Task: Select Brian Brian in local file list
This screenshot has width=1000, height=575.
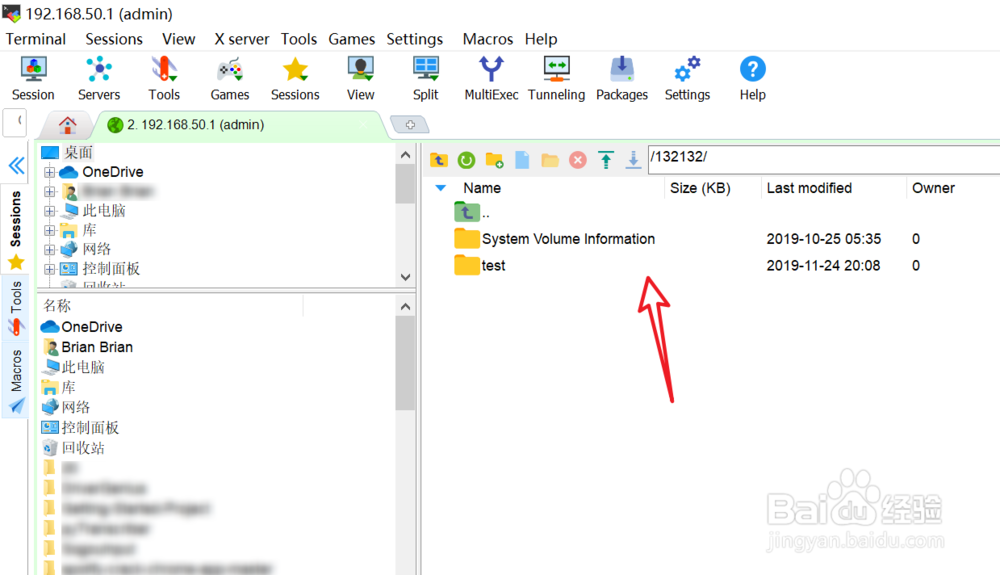Action: tap(88, 347)
